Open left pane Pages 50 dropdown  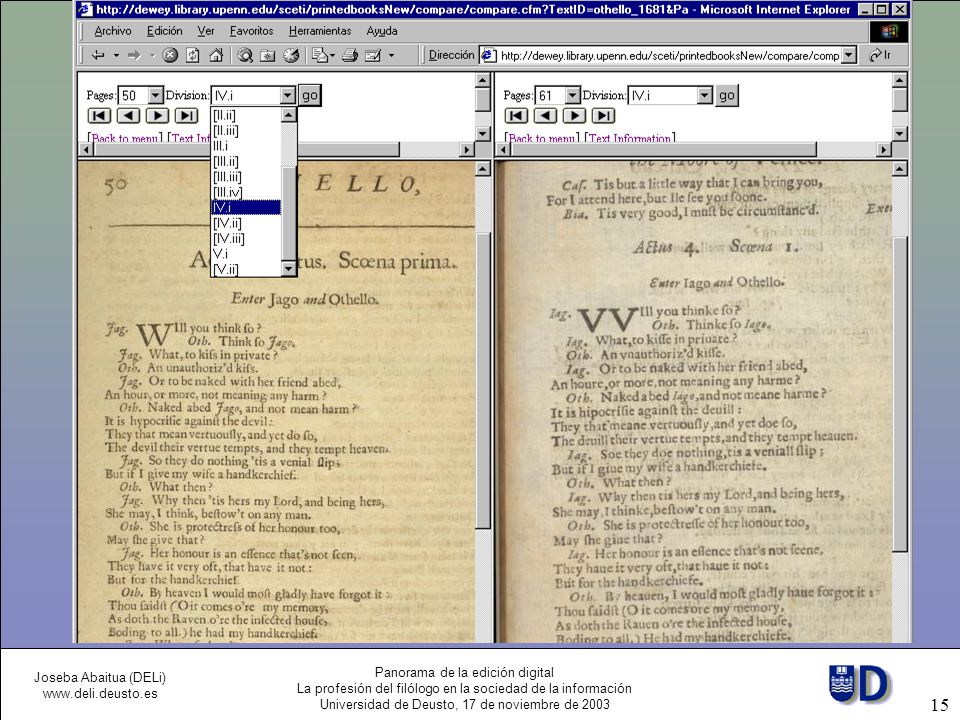click(156, 96)
